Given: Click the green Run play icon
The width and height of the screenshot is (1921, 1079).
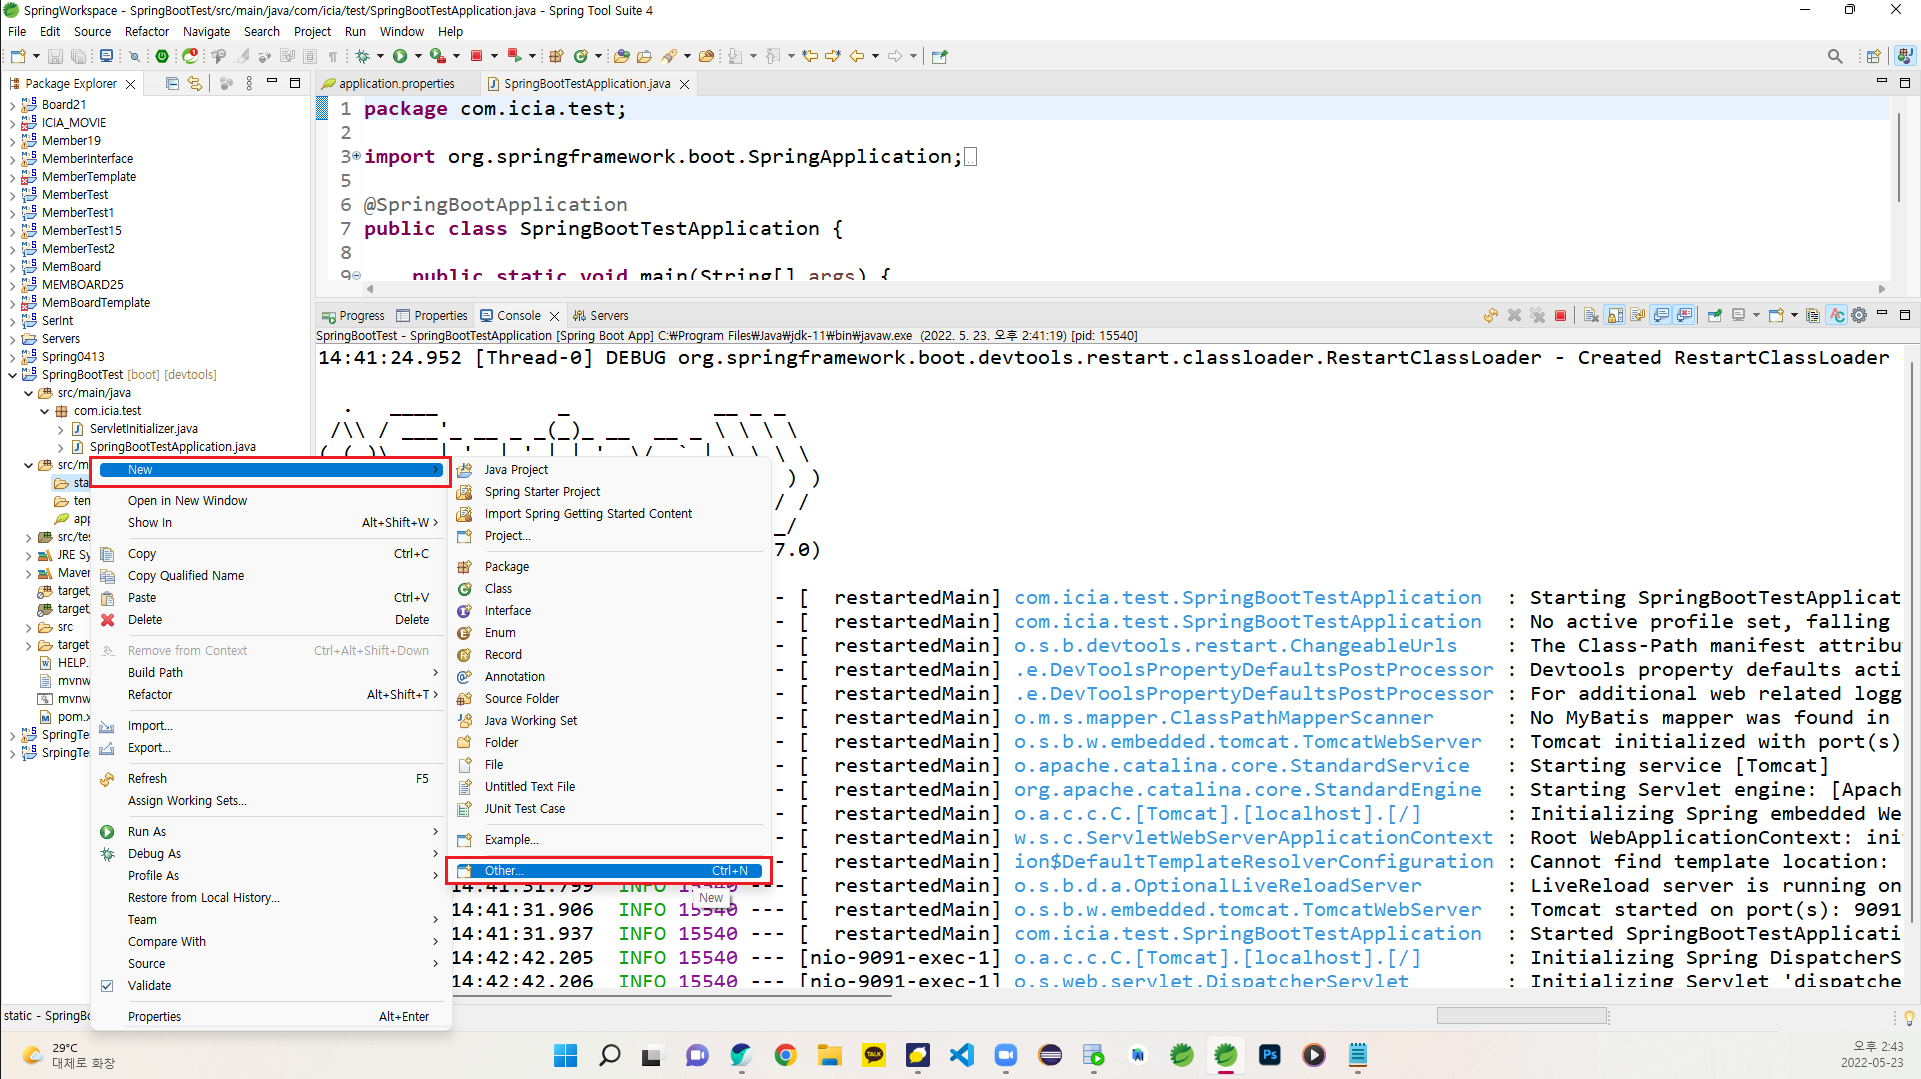Looking at the screenshot, I should coord(400,57).
